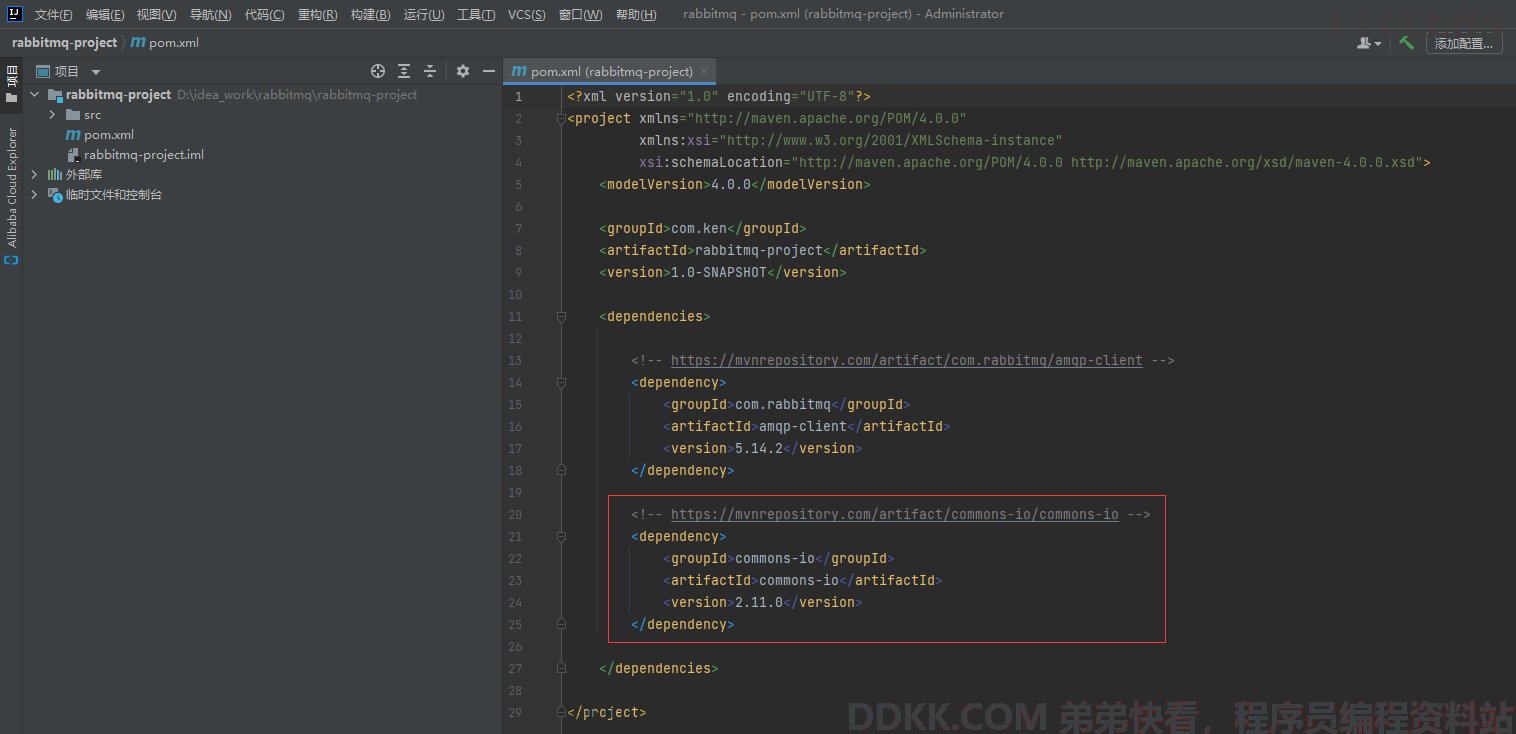The image size is (1516, 734).
Task: Open the 文件(F) menu
Action: pyautogui.click(x=53, y=14)
